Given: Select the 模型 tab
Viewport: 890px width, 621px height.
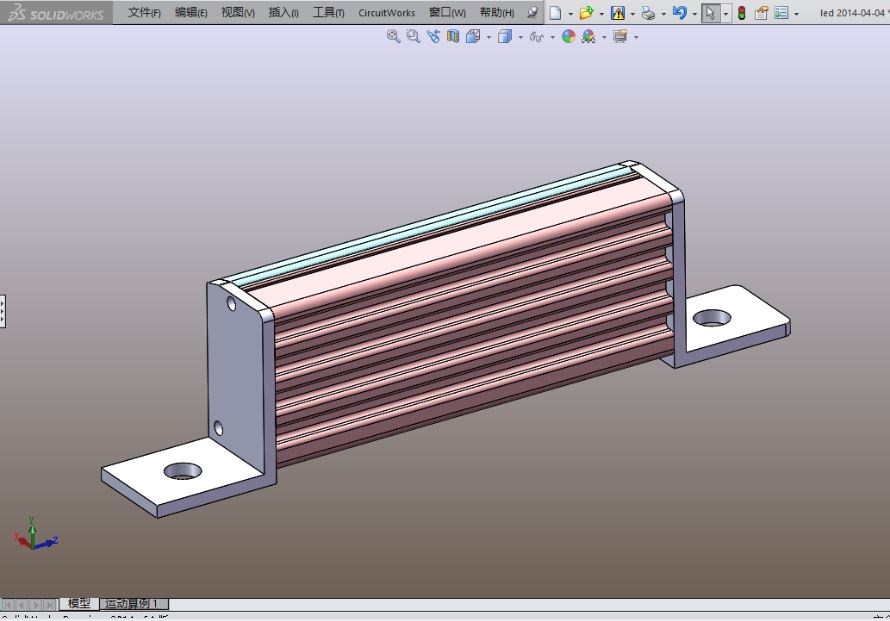Looking at the screenshot, I should [x=79, y=604].
